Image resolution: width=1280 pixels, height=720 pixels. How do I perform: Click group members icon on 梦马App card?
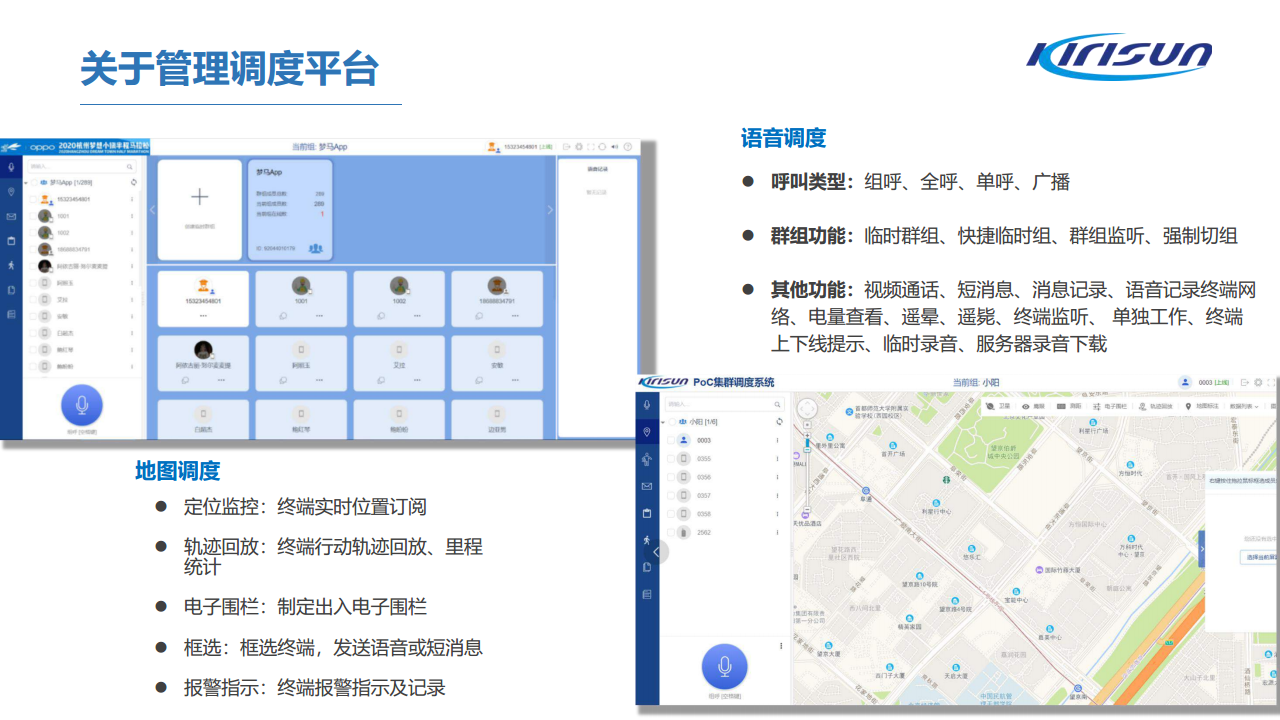pyautogui.click(x=316, y=248)
